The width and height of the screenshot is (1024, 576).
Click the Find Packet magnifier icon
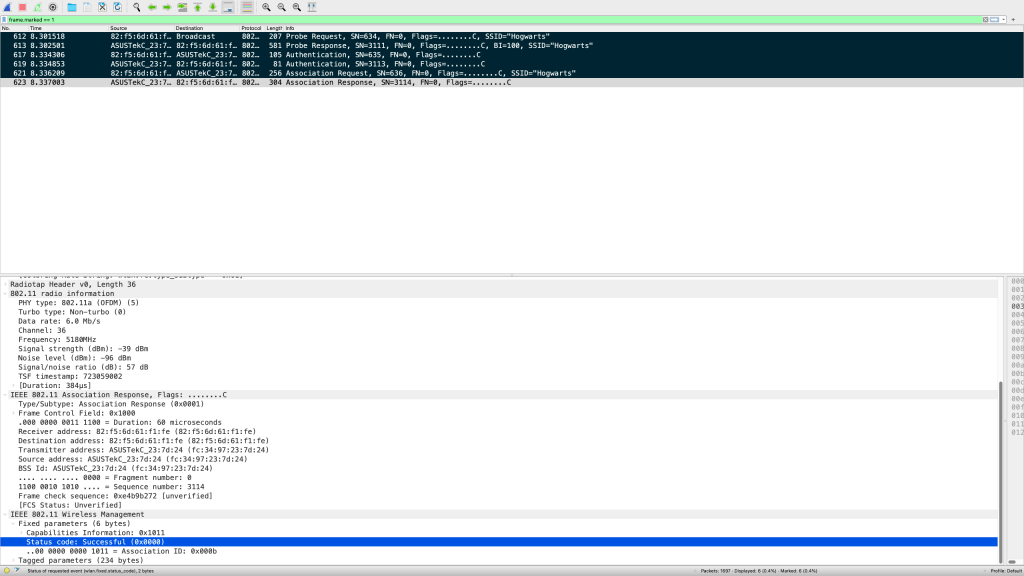136,7
